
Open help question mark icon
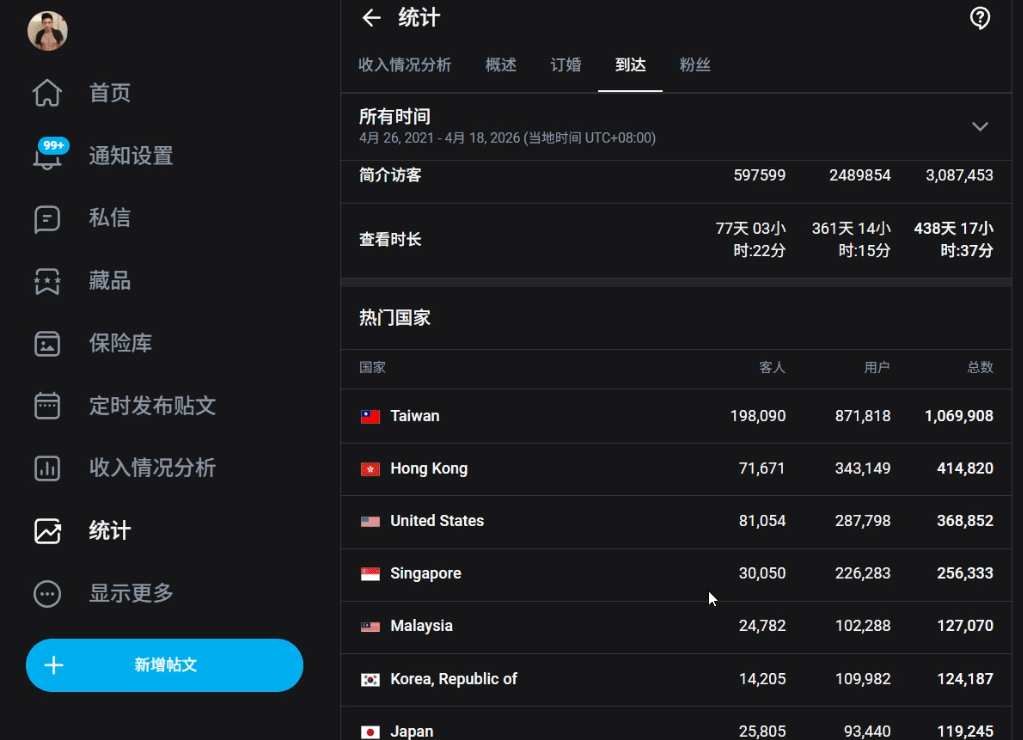[980, 18]
